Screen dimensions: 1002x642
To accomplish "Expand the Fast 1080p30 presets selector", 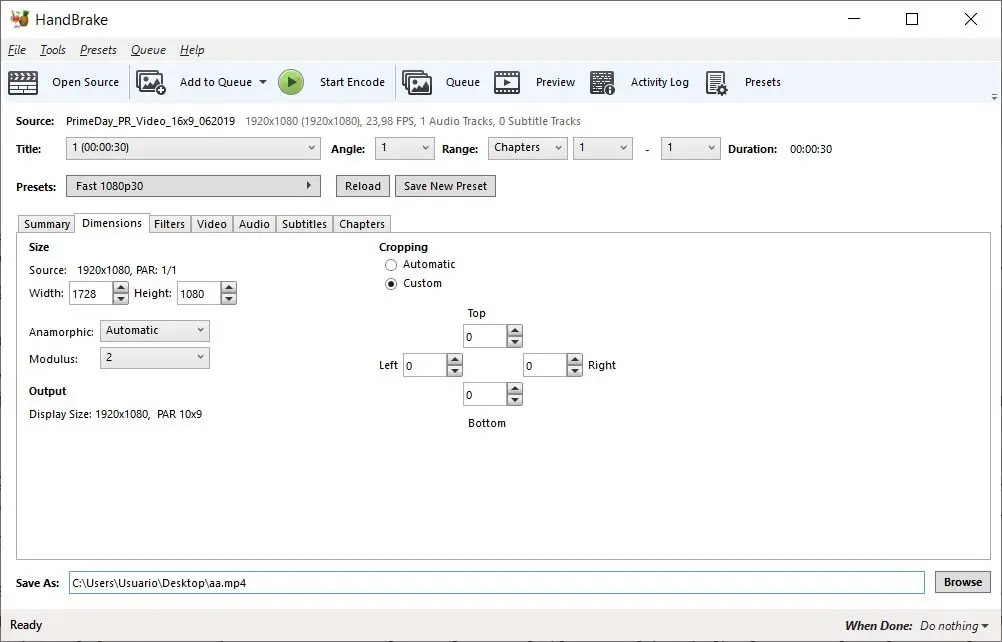I will pos(193,186).
